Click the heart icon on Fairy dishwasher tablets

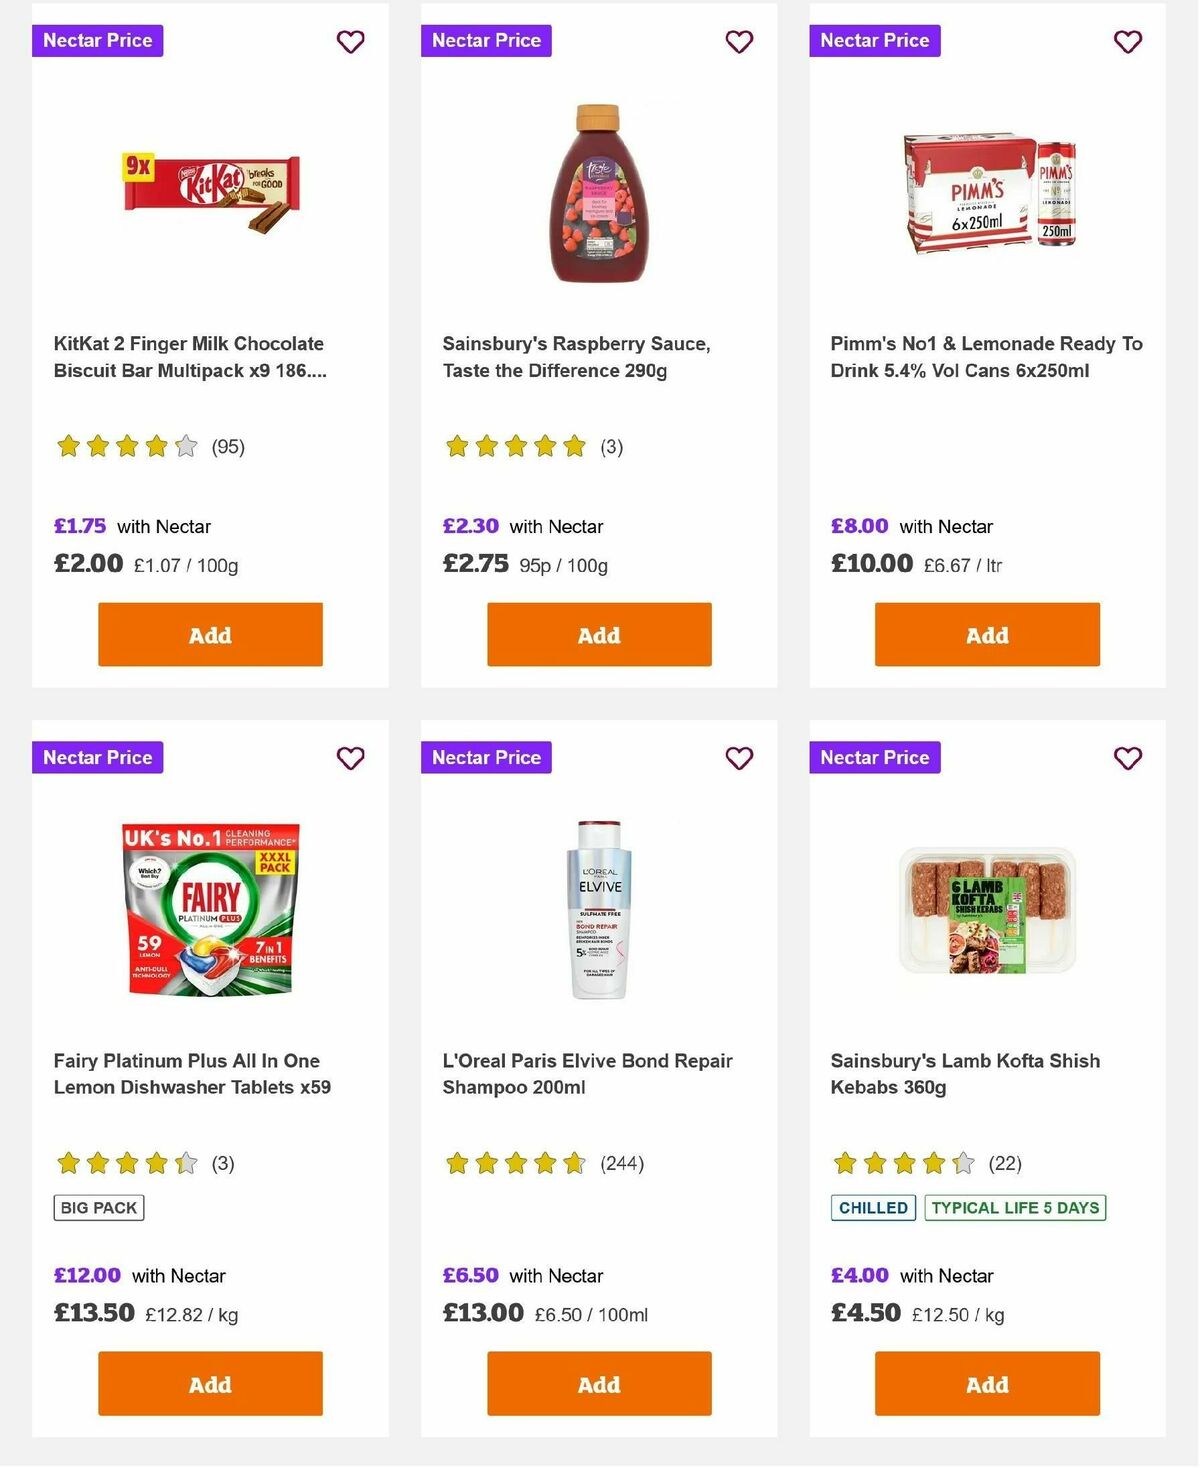(350, 758)
